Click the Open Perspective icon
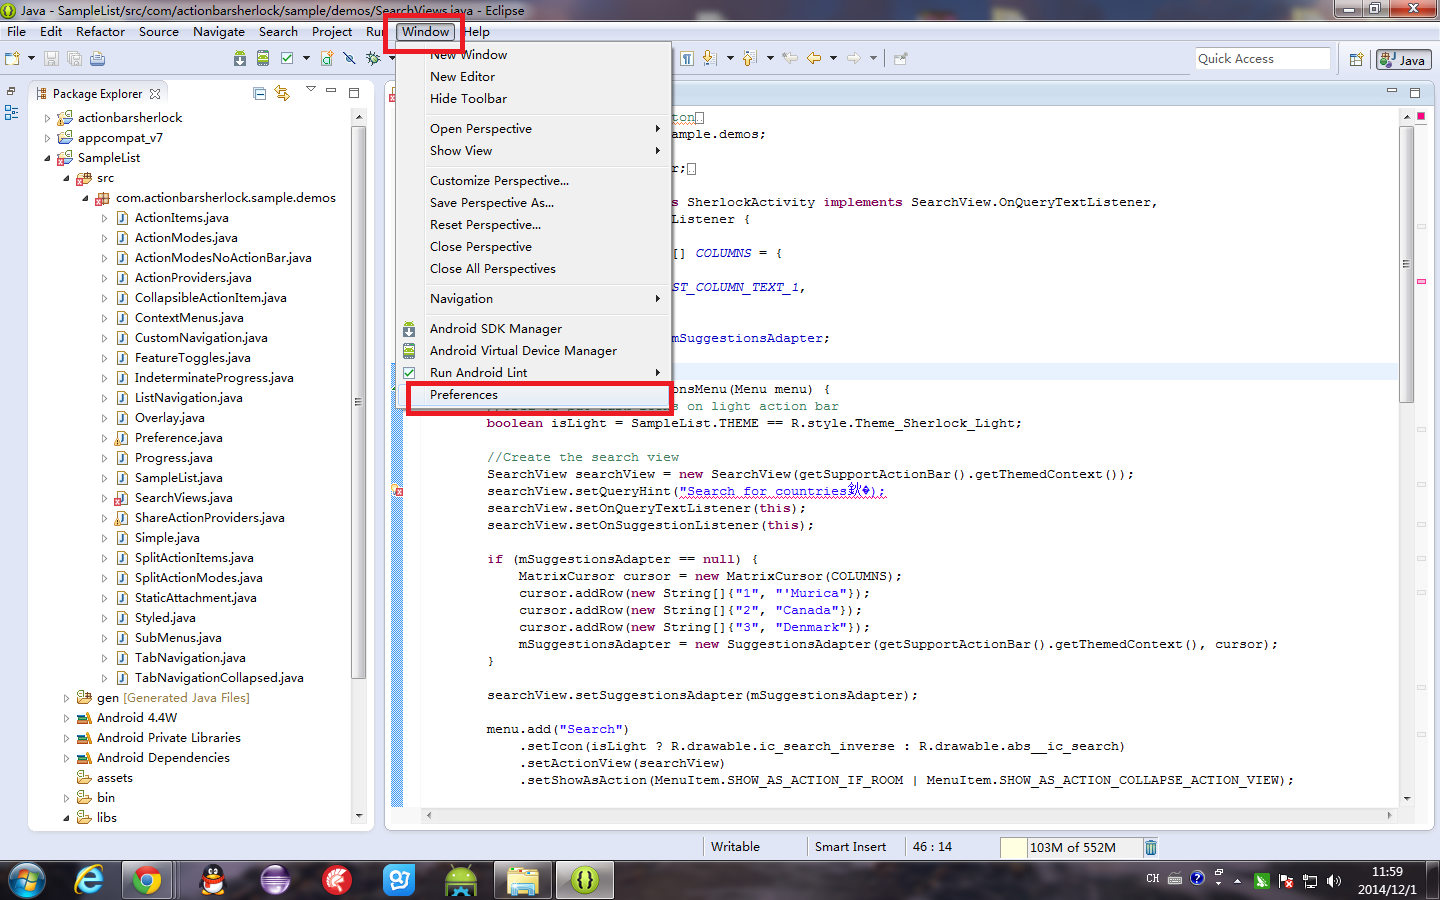The height and width of the screenshot is (900, 1440). pos(1356,60)
